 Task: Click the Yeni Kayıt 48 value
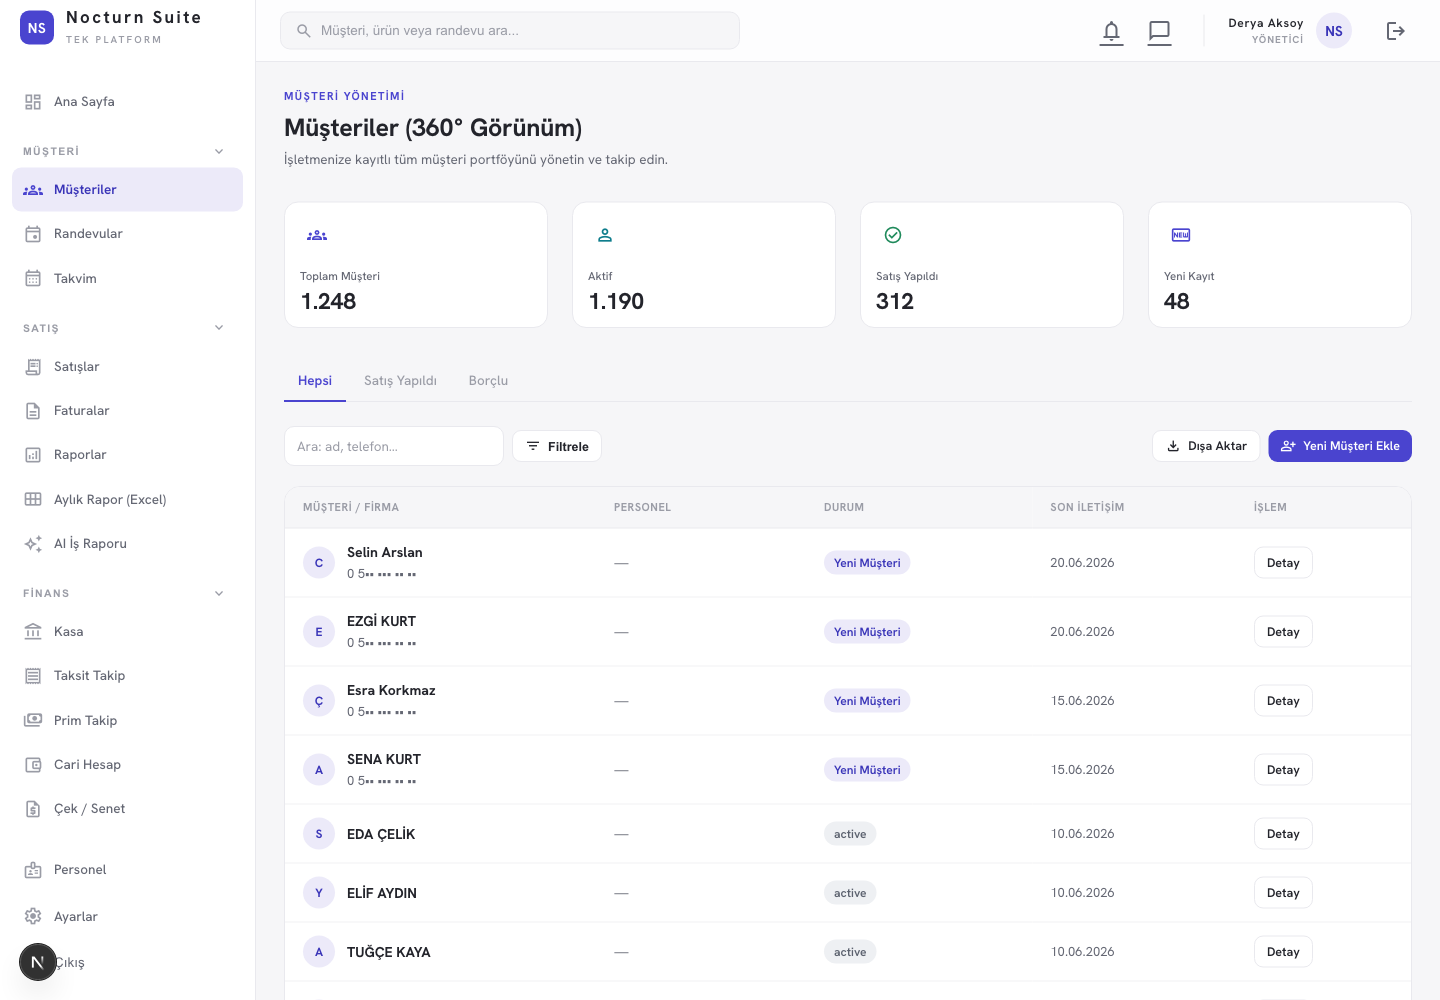(1177, 302)
